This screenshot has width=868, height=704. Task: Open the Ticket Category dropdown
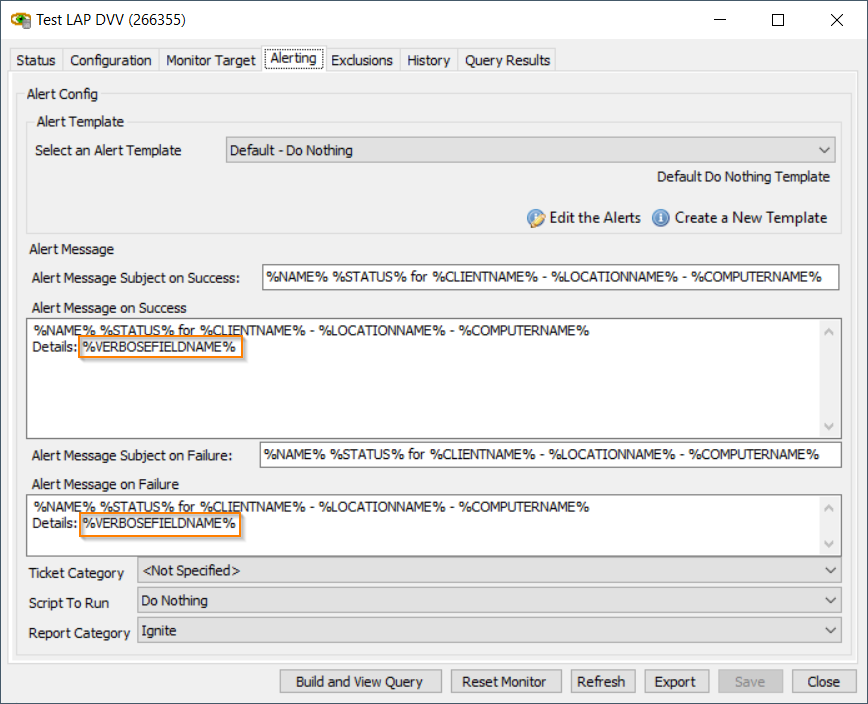click(x=489, y=570)
